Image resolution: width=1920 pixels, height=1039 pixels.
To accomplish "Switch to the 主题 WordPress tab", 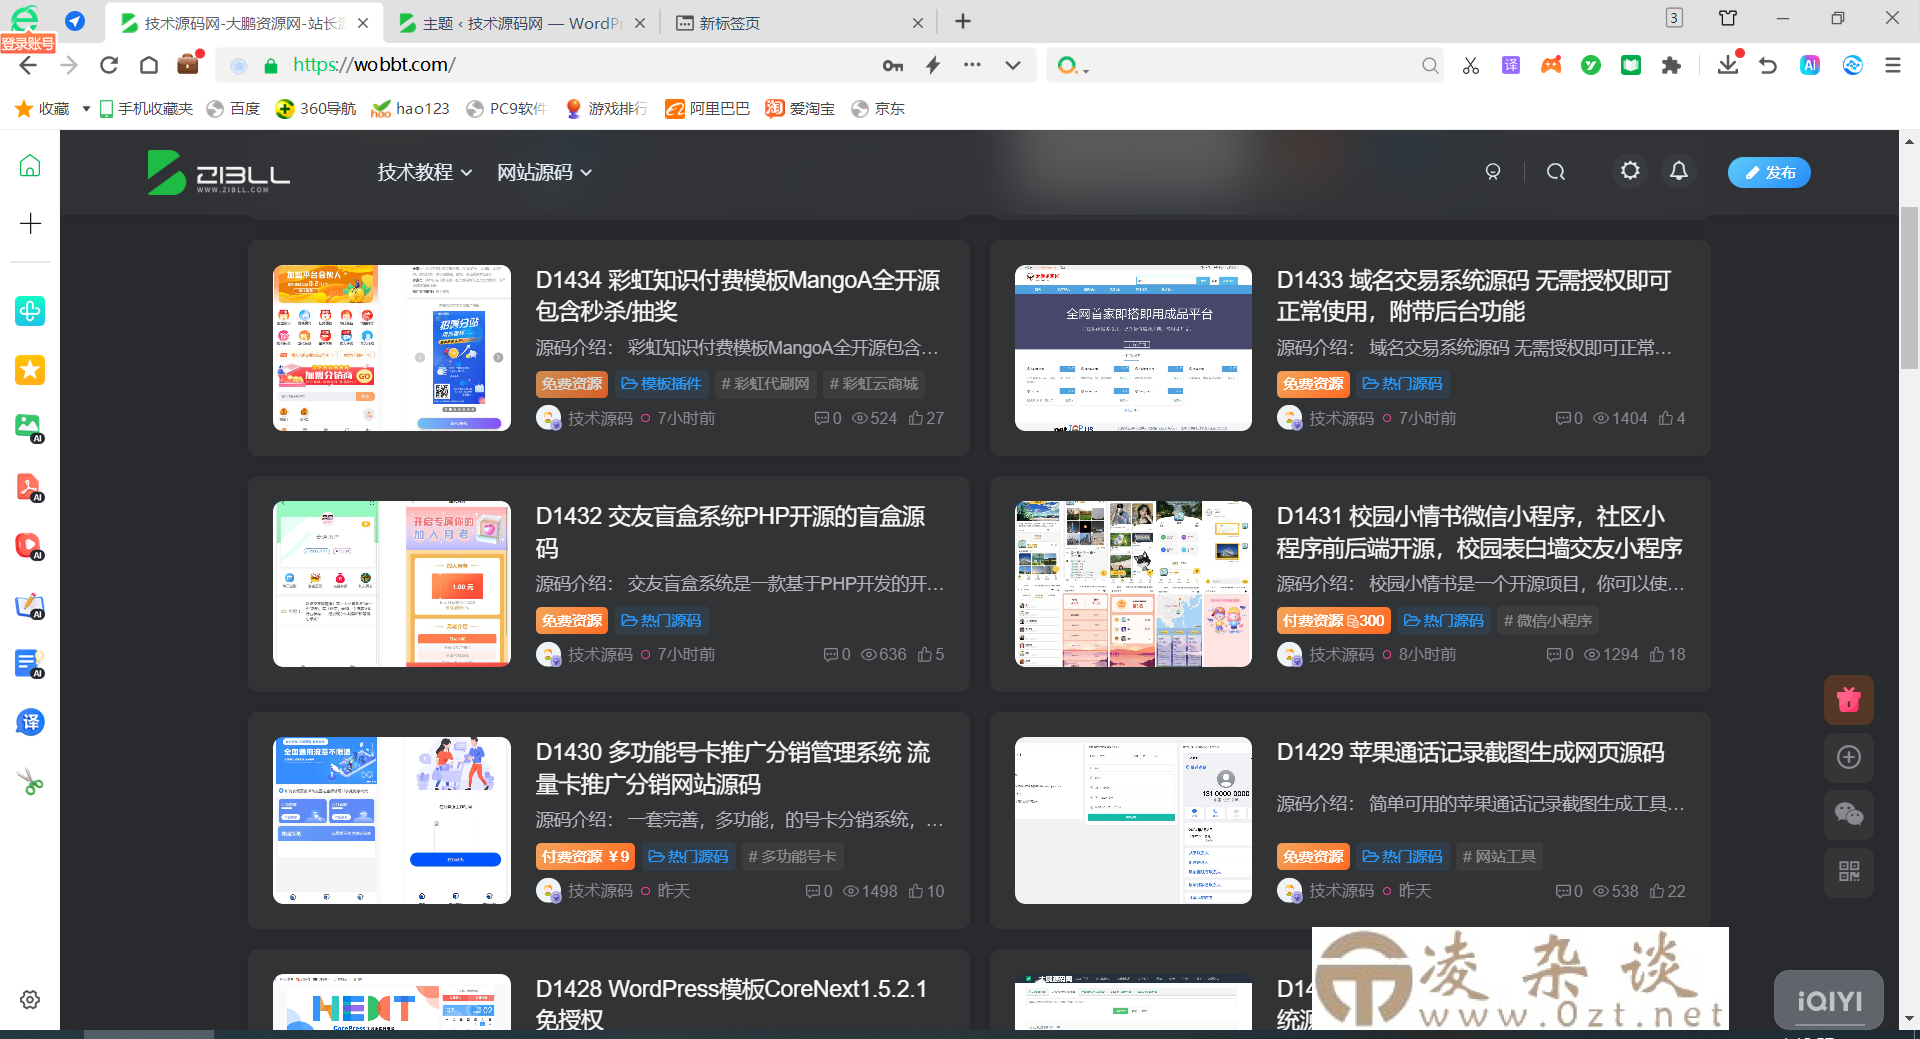I will tap(521, 23).
